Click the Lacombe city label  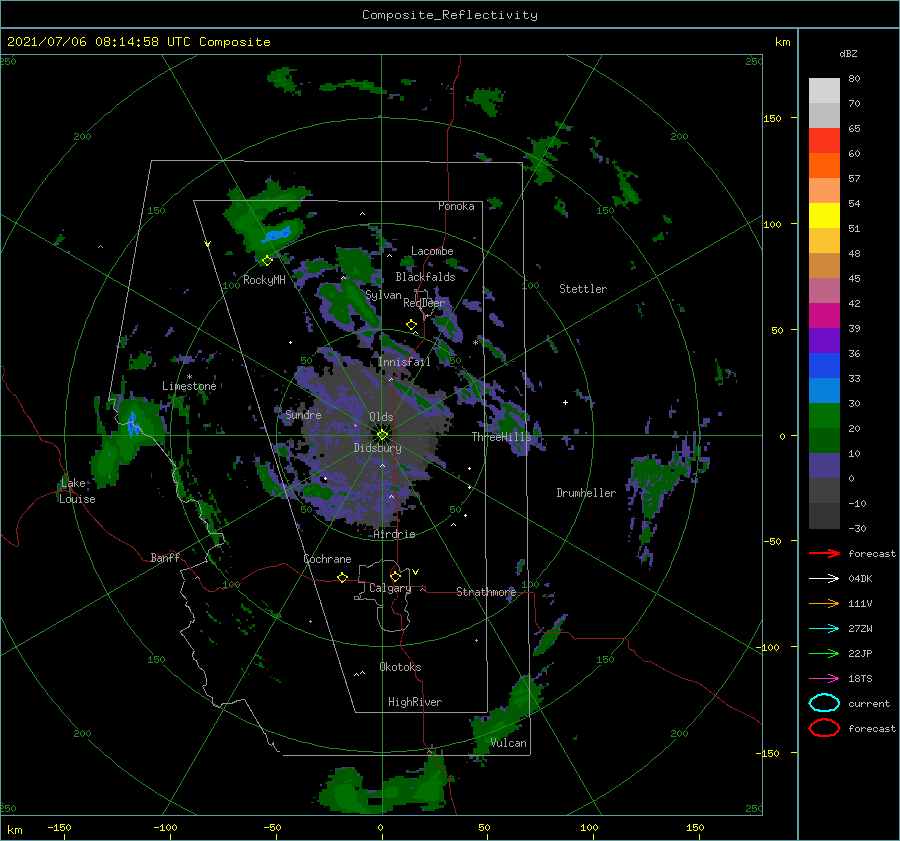(432, 251)
